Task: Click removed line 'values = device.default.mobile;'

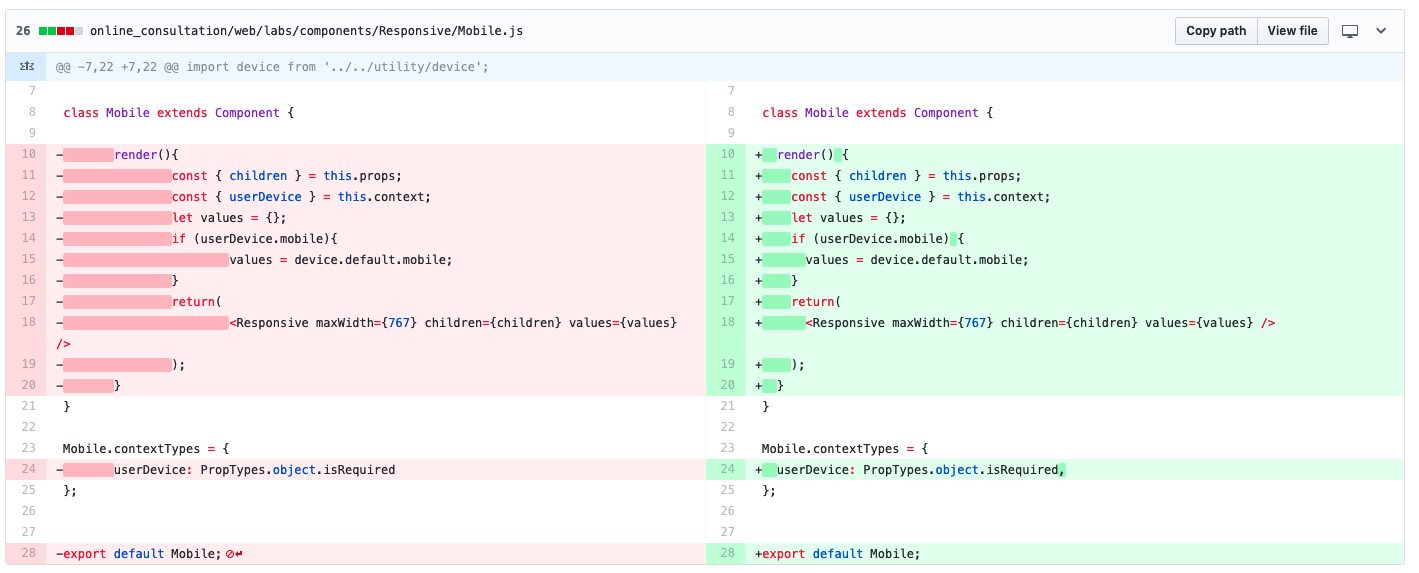Action: pyautogui.click(x=376, y=259)
